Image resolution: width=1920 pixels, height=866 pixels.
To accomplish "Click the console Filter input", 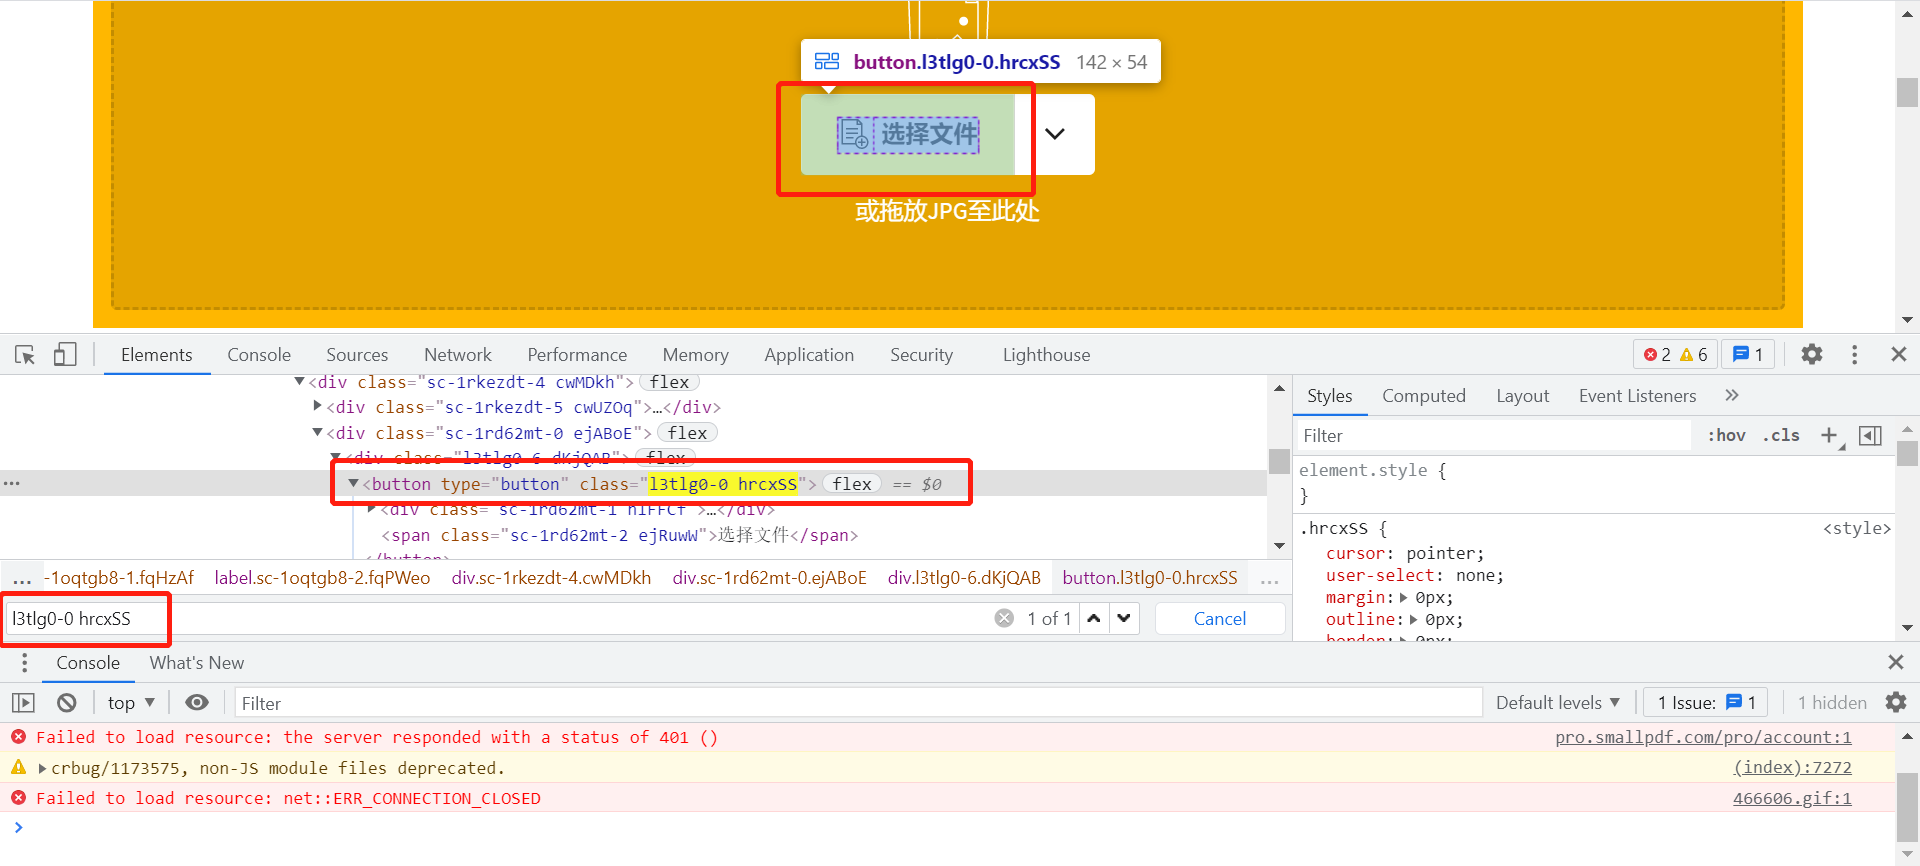I will coord(858,703).
